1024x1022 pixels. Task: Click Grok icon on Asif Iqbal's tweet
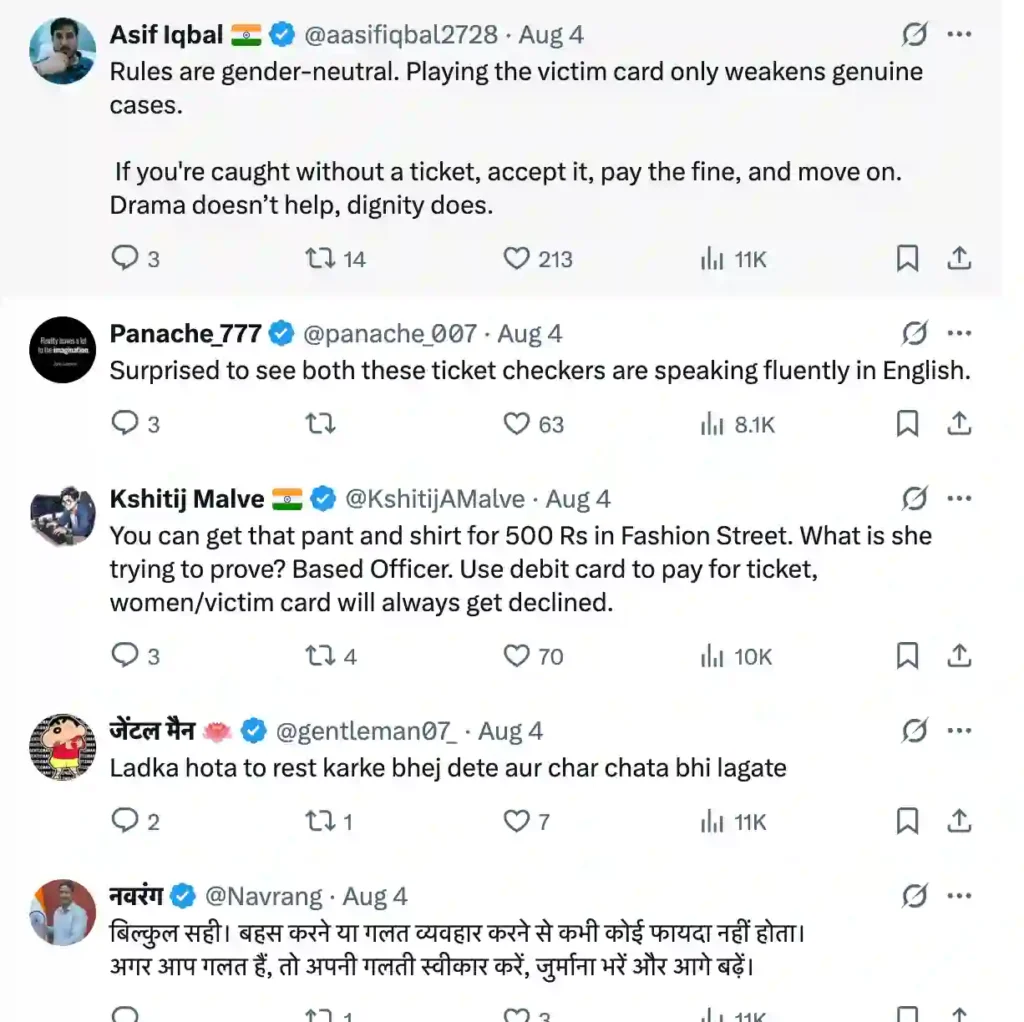pyautogui.click(x=914, y=35)
